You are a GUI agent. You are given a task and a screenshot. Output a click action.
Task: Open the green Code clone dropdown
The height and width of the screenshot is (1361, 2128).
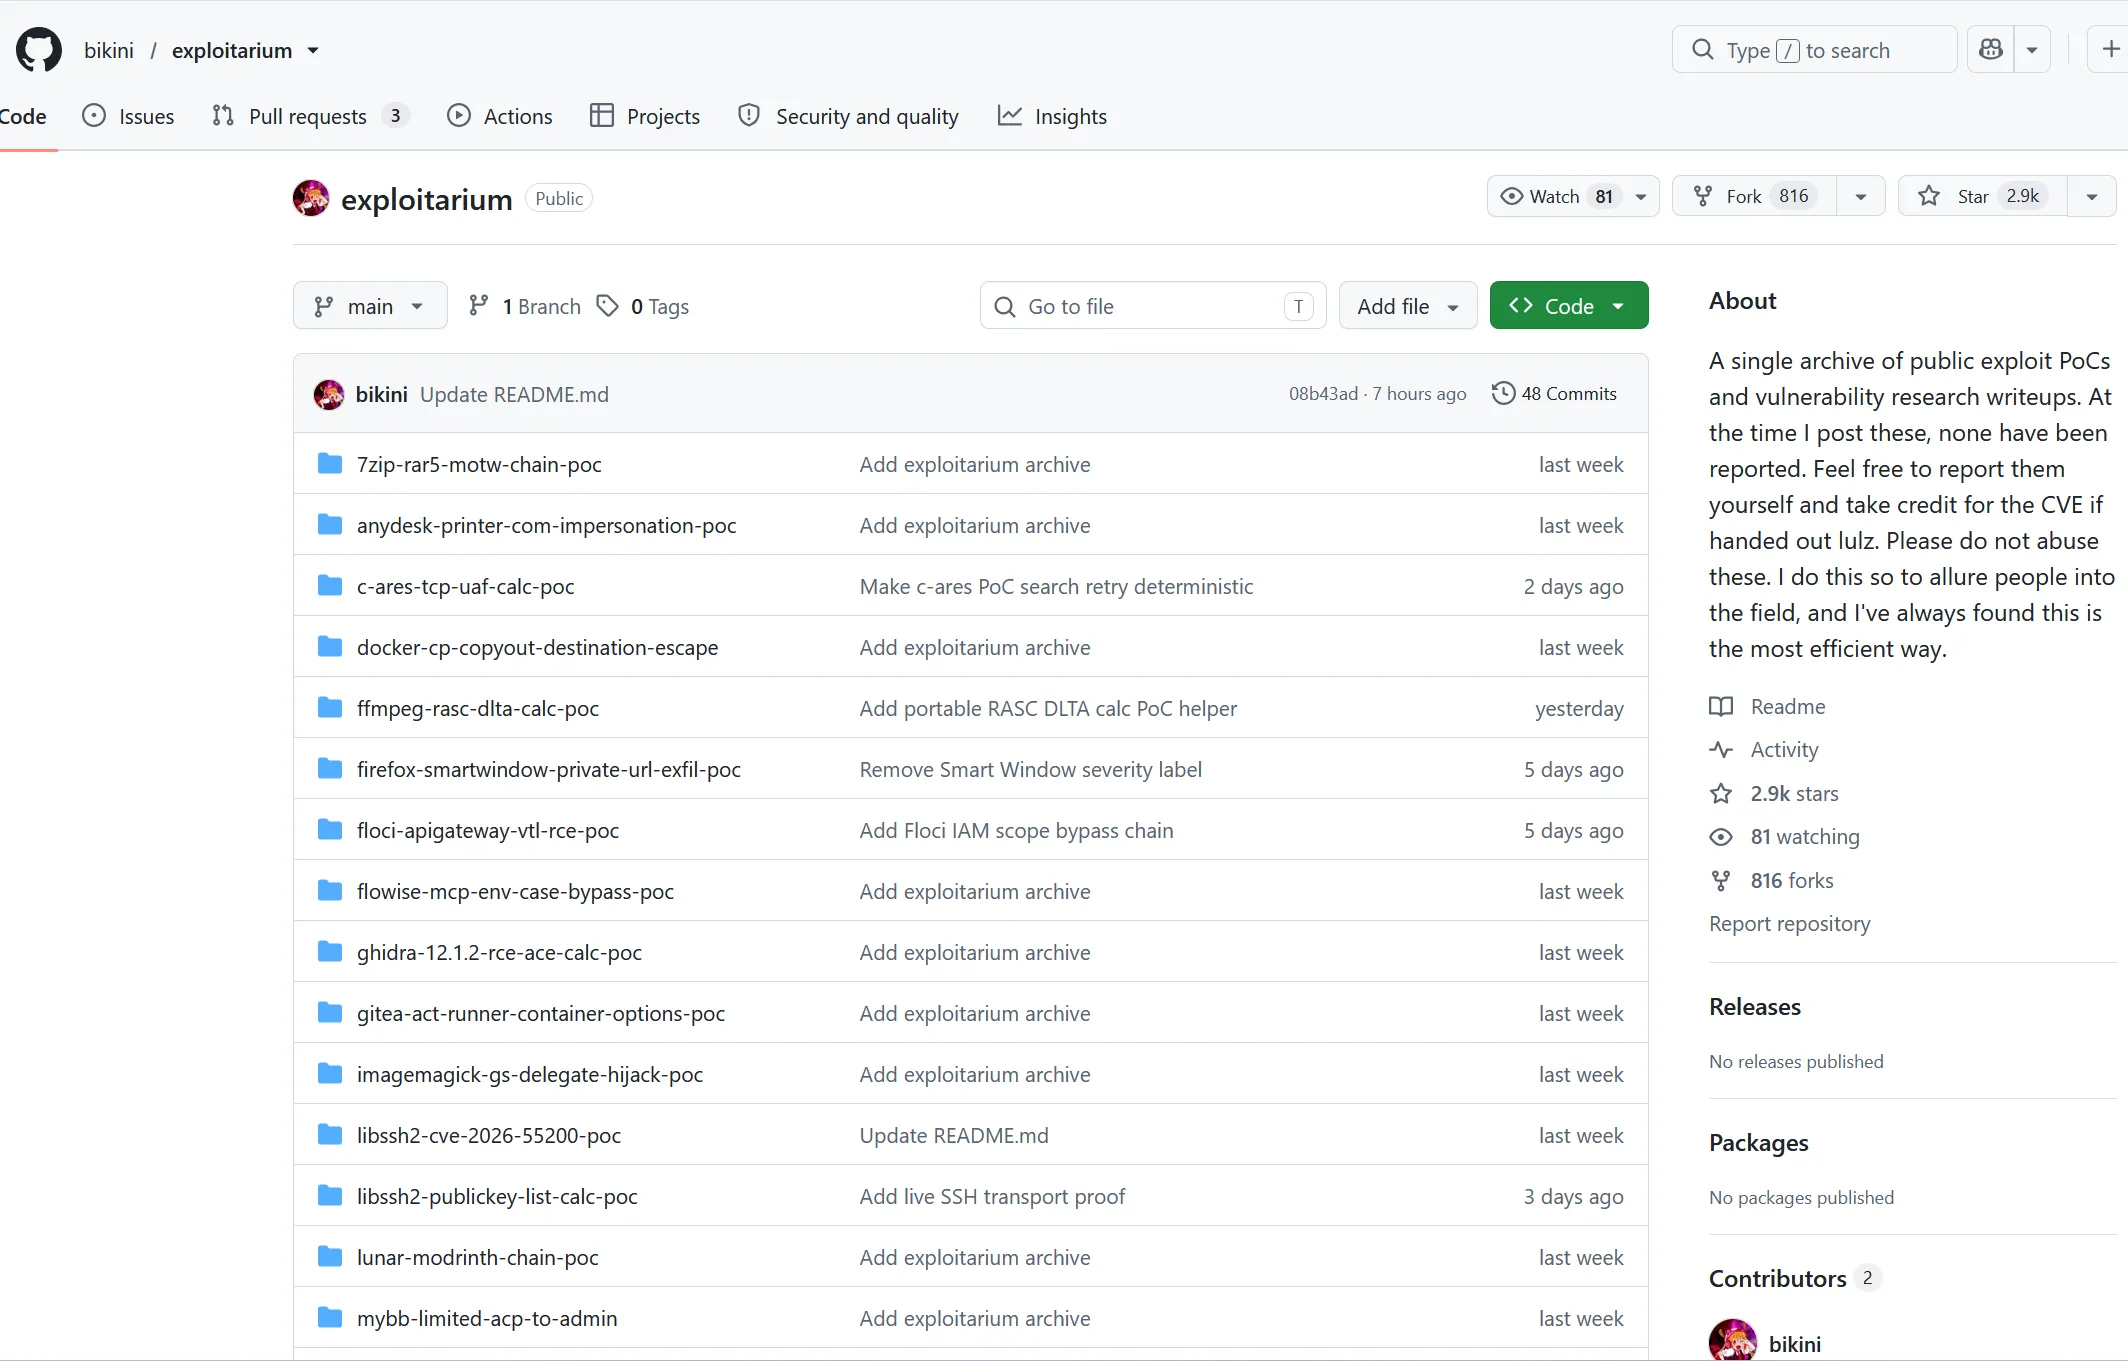click(x=1569, y=306)
